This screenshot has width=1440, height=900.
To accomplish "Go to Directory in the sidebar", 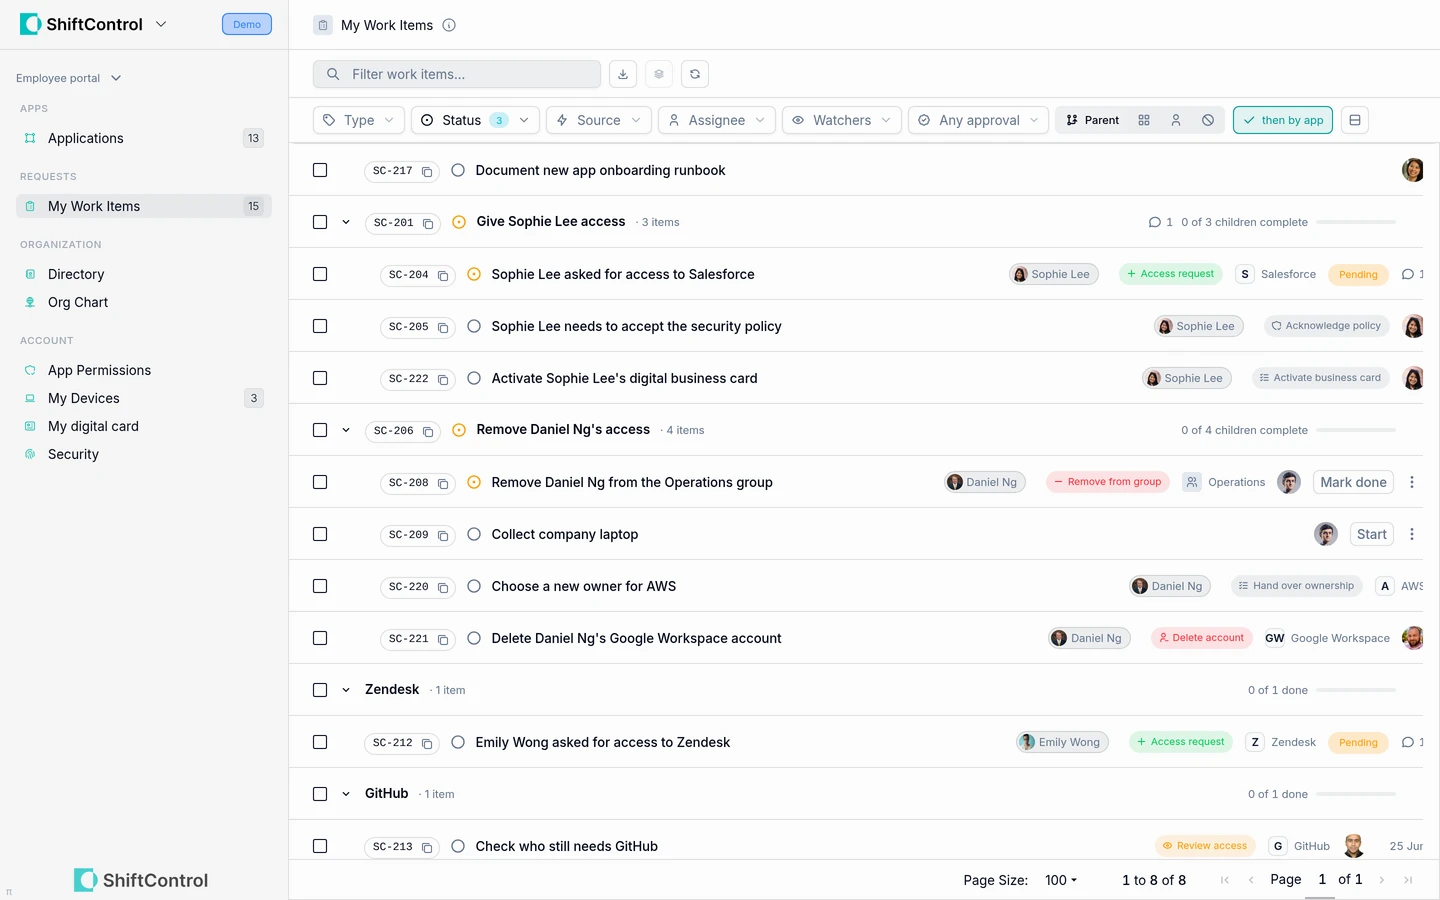I will coord(144,274).
